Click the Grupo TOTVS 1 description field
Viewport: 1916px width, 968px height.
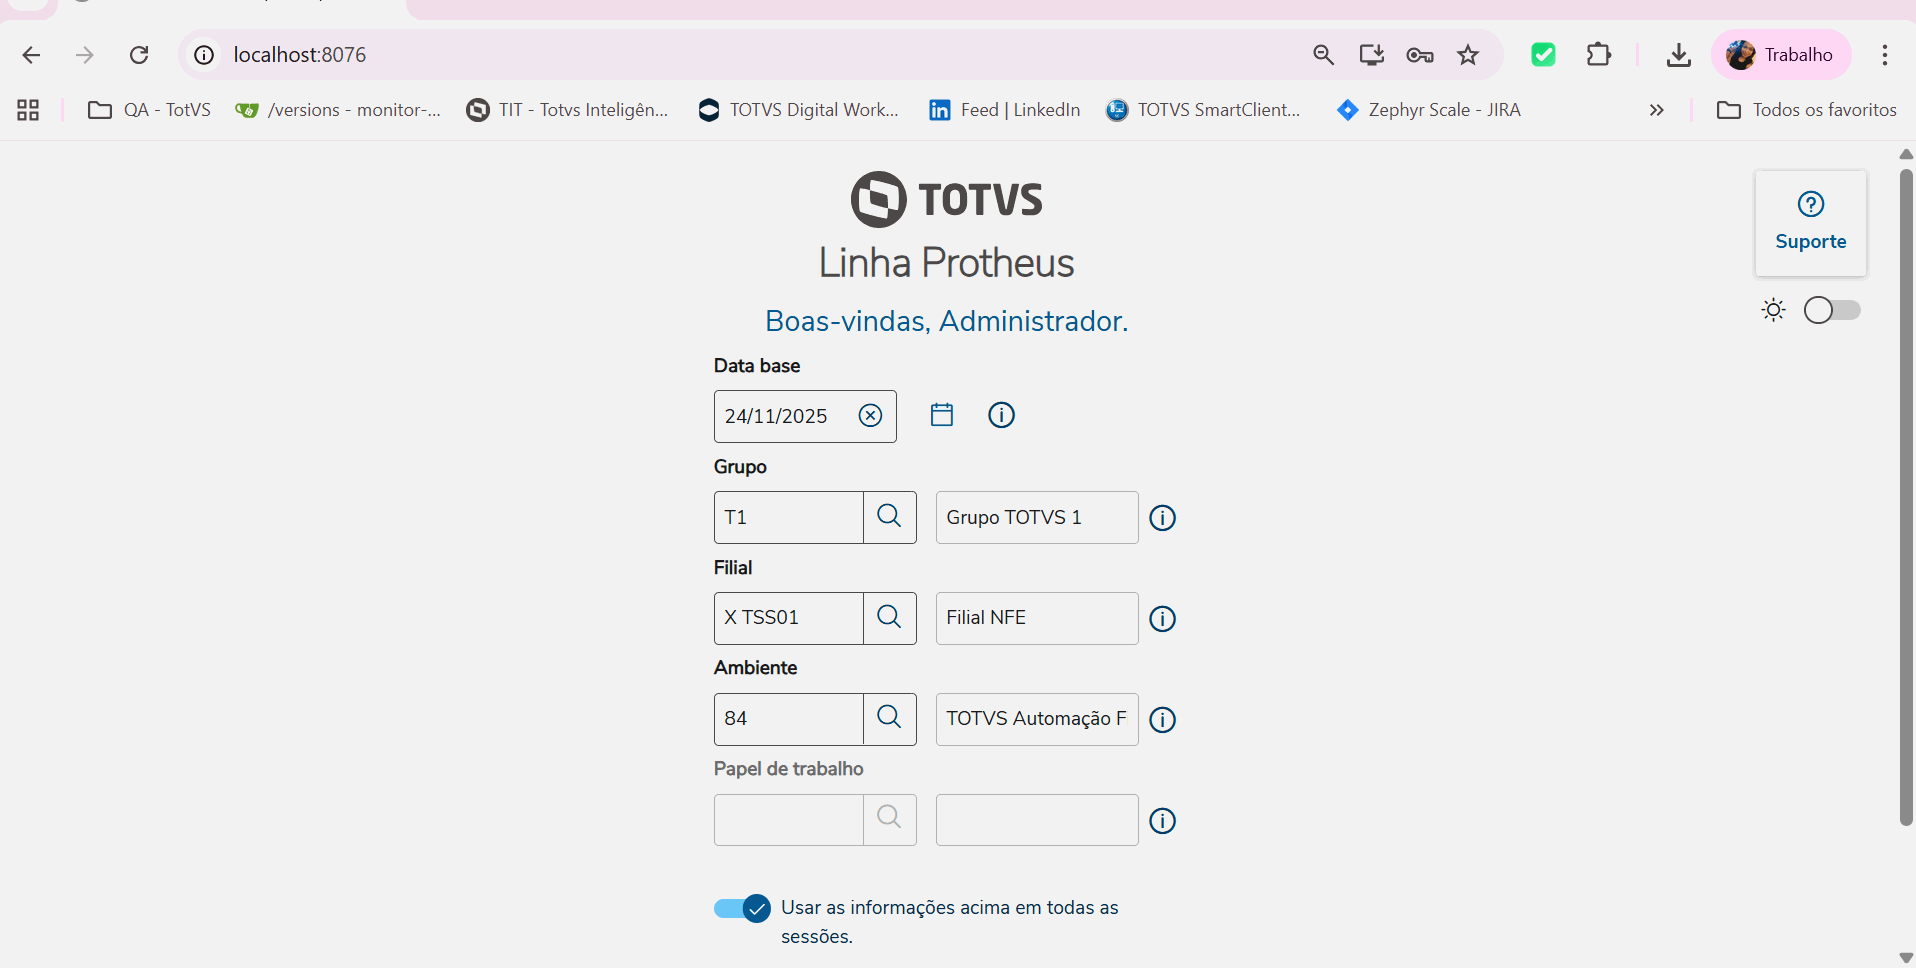[x=1037, y=517]
